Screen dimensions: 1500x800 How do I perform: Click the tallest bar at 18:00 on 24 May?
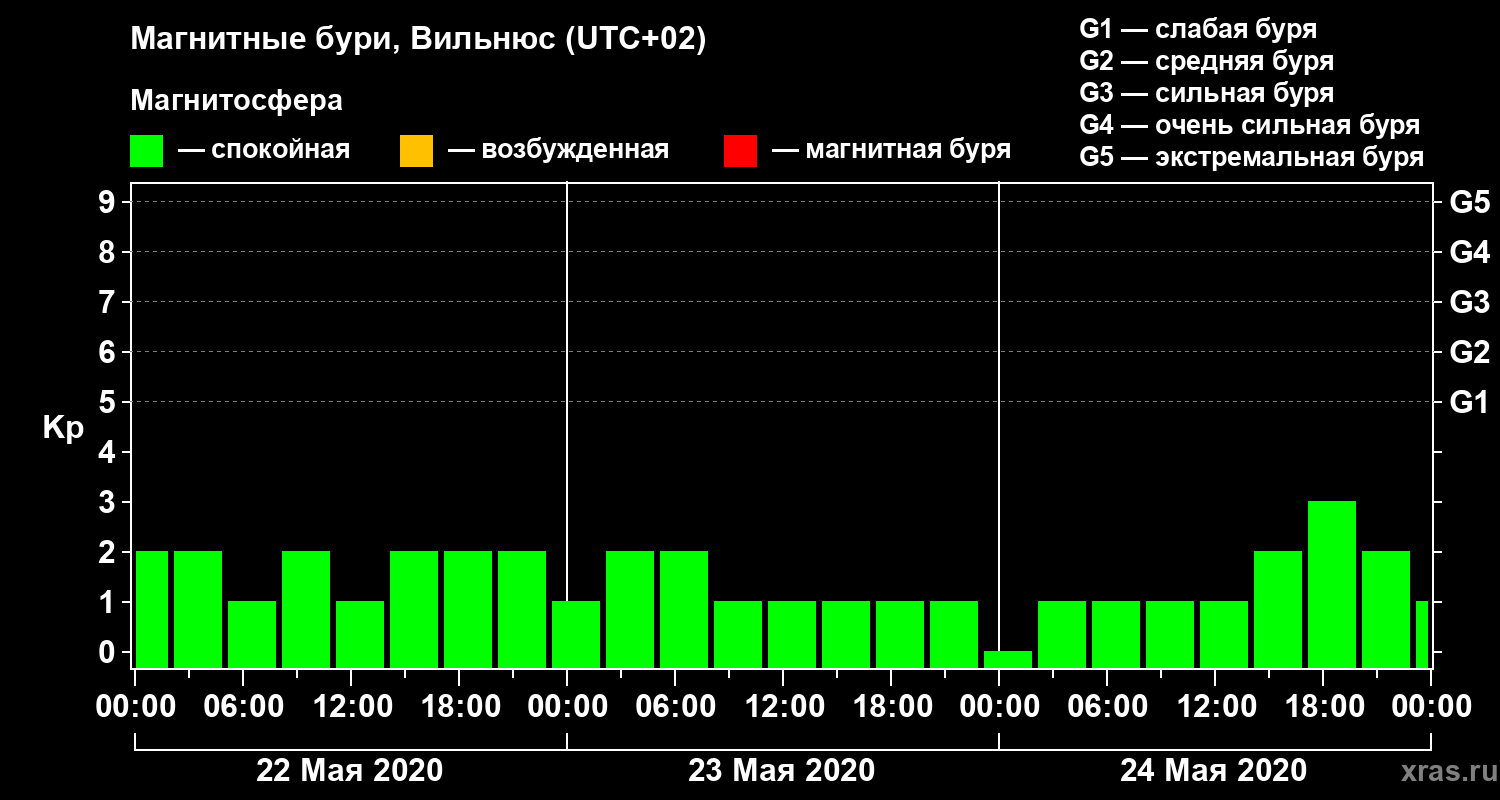click(x=1332, y=584)
